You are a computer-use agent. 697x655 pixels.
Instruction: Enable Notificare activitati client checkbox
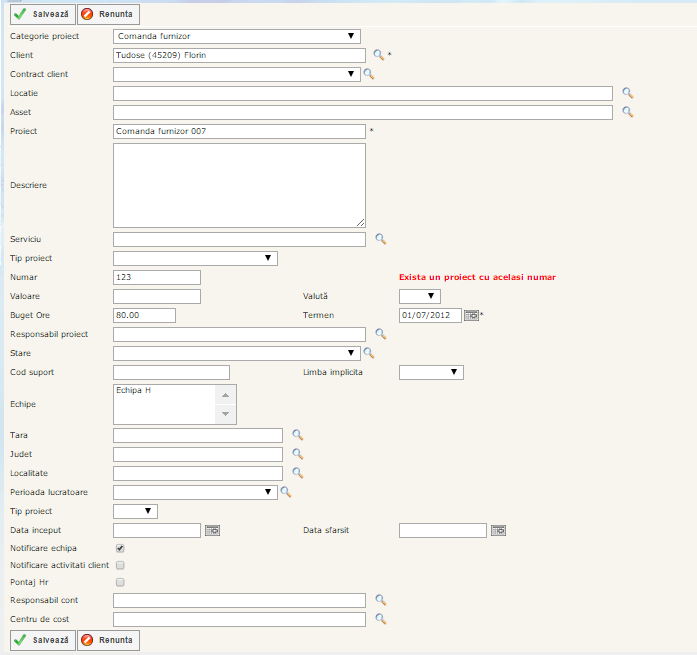pyautogui.click(x=120, y=566)
